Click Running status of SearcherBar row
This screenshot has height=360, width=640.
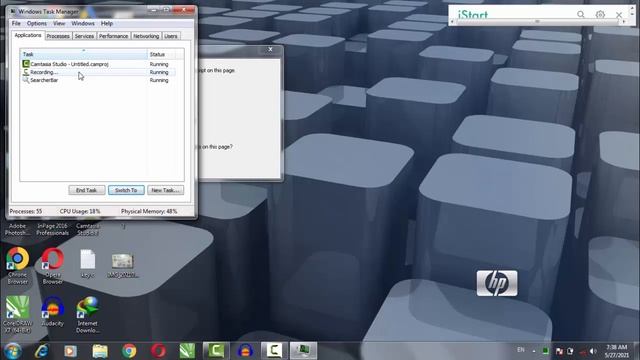(159, 80)
